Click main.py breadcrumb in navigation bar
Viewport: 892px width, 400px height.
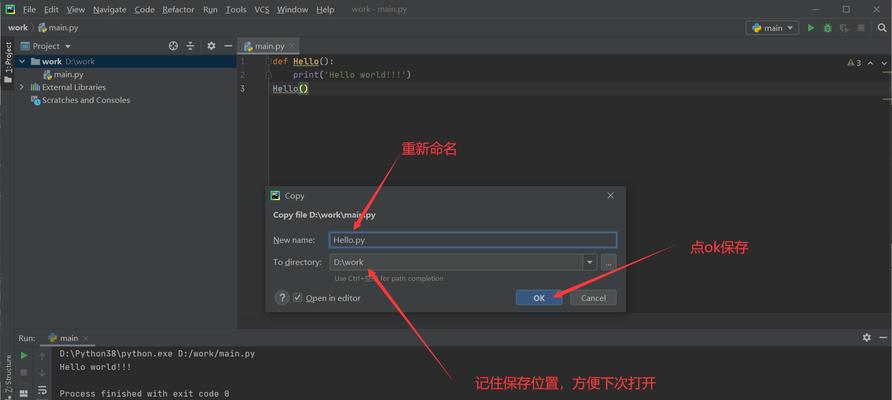[59, 27]
